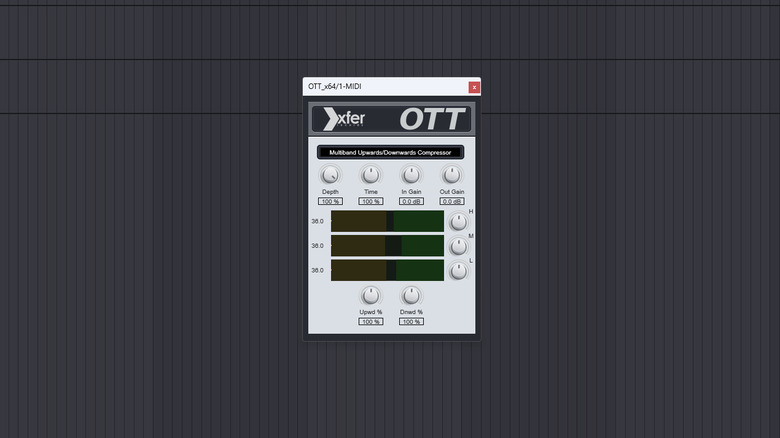Close the OTT_x64 plugin window

click(x=474, y=87)
